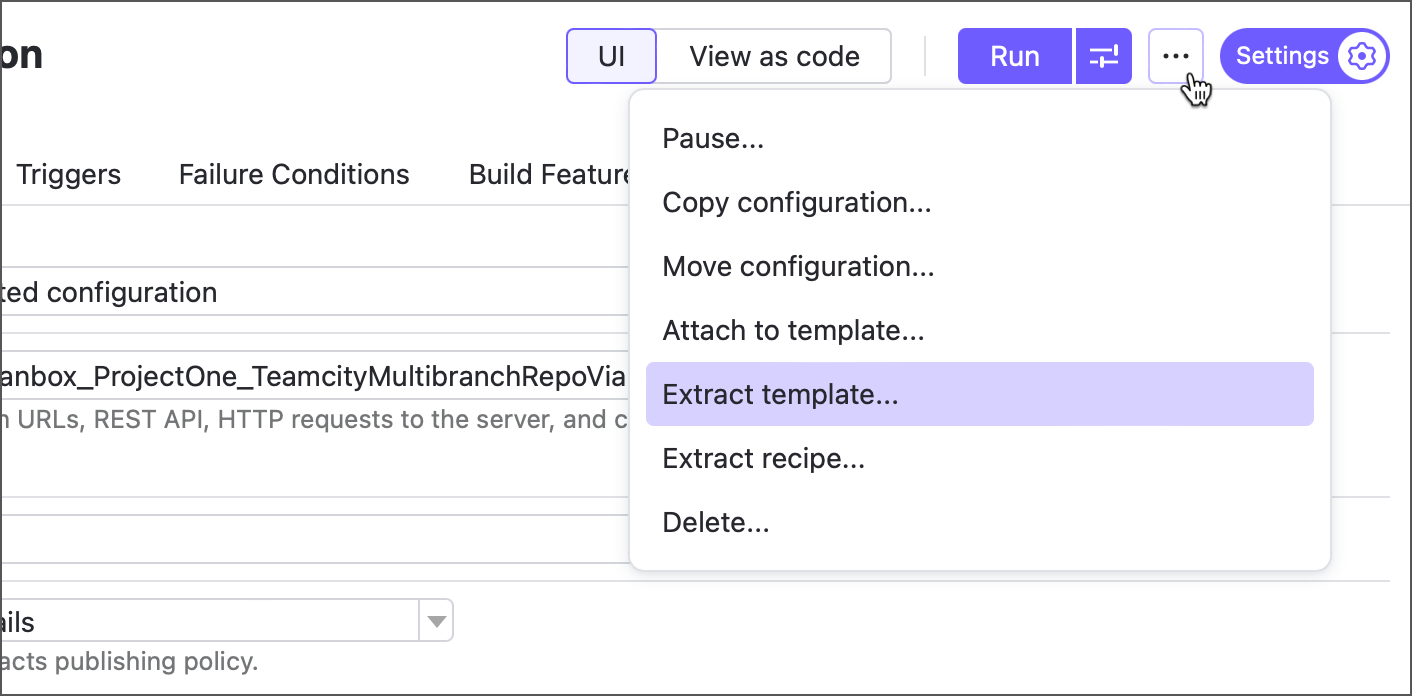Open the Settings button
This screenshot has height=696, width=1412.
(1283, 56)
